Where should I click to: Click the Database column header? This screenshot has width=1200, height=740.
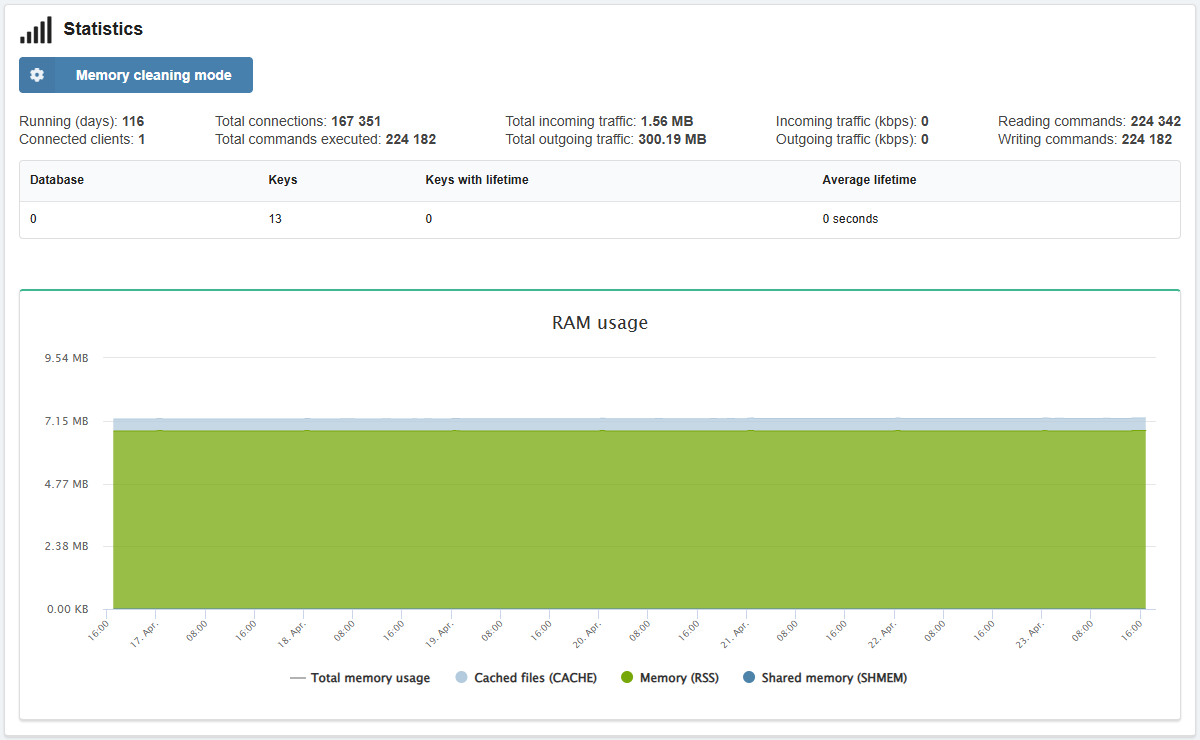57,180
